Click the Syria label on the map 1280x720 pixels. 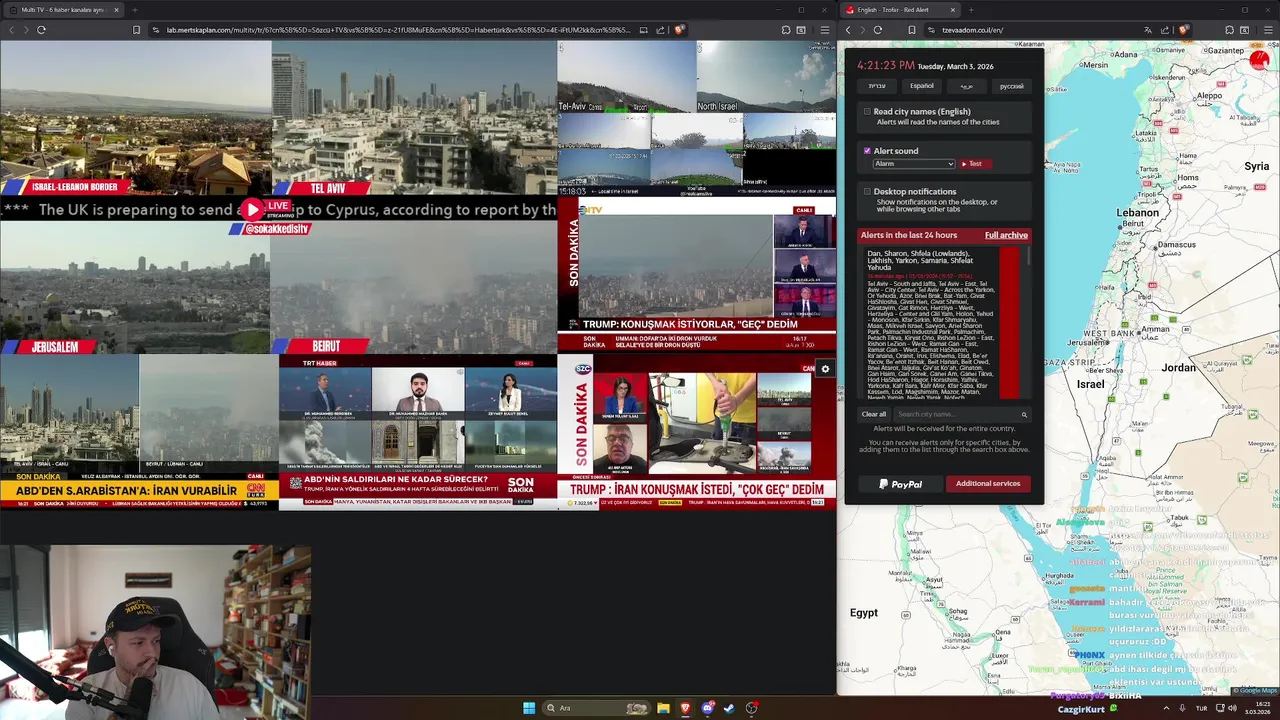(1256, 166)
